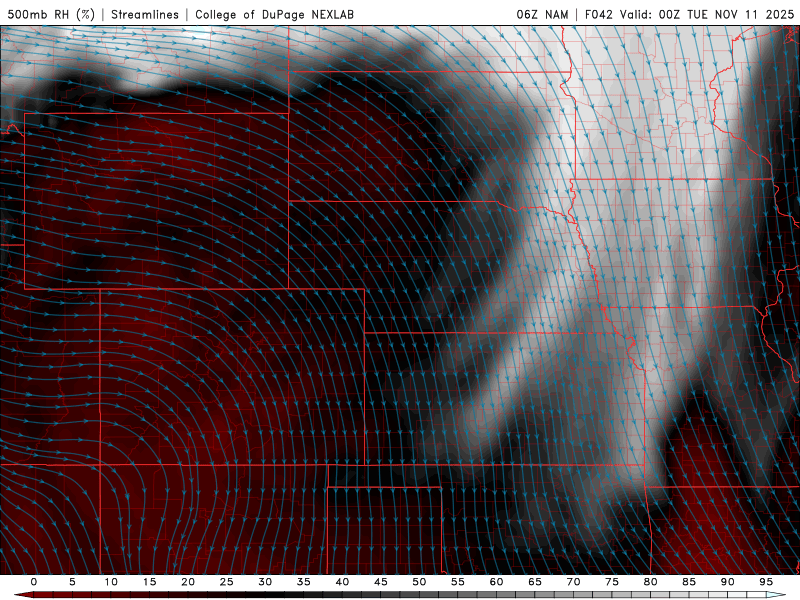
Task: Click the 'Streamlines' label in header
Action: tap(145, 14)
